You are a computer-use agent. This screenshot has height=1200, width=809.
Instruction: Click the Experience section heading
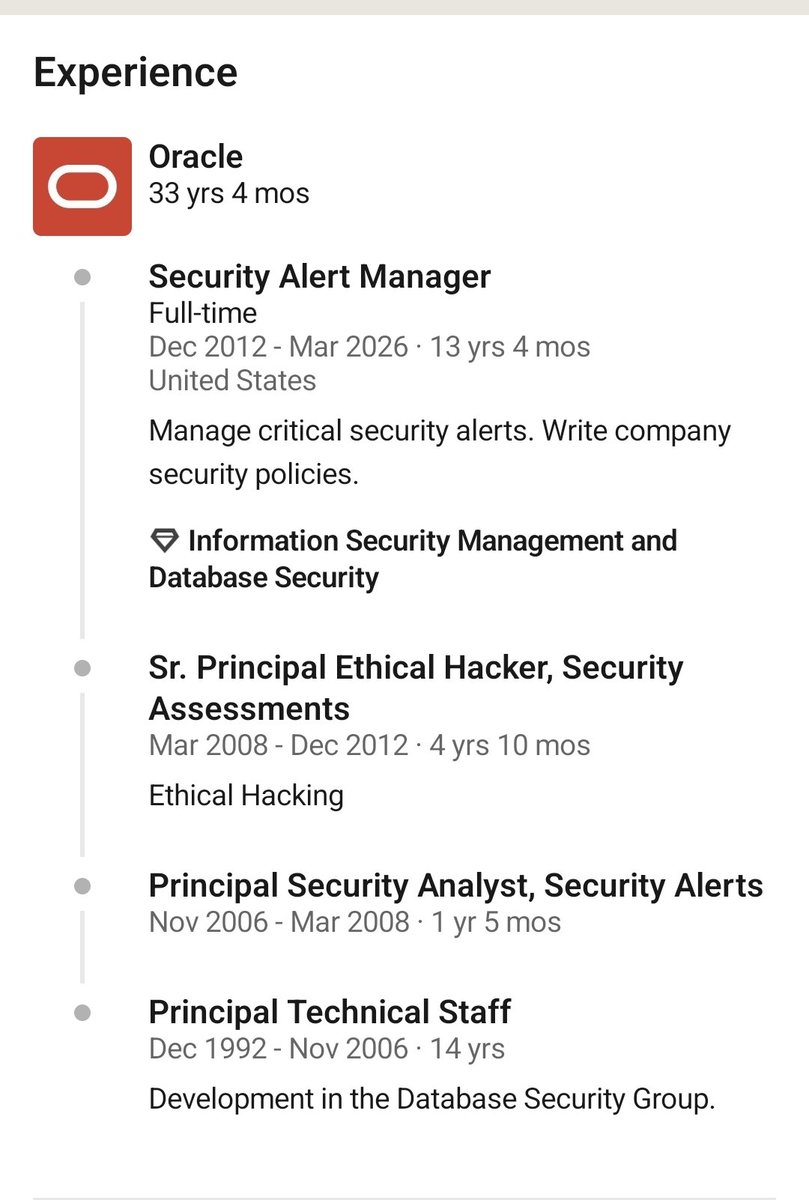pos(136,72)
